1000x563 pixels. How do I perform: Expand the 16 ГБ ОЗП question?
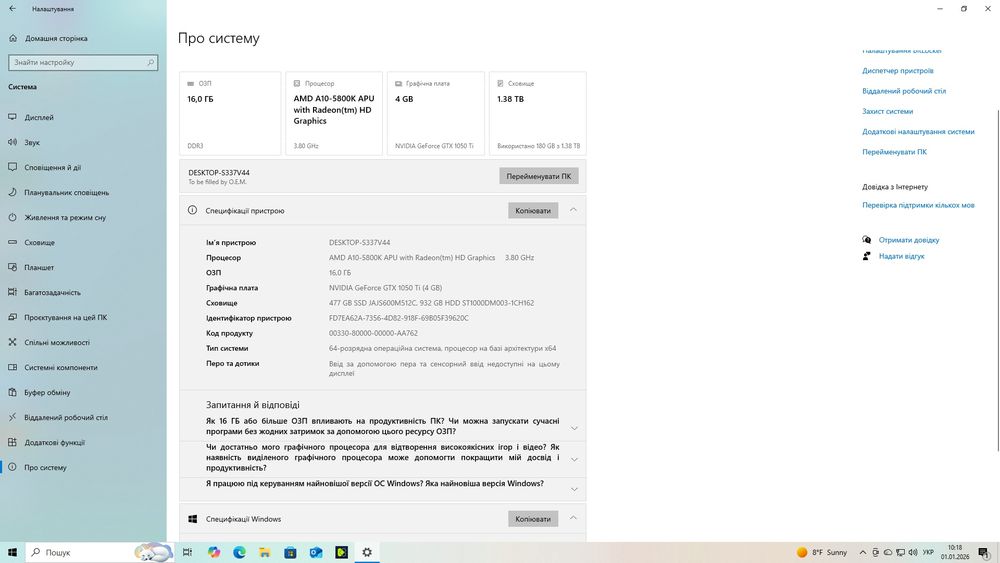click(x=574, y=428)
